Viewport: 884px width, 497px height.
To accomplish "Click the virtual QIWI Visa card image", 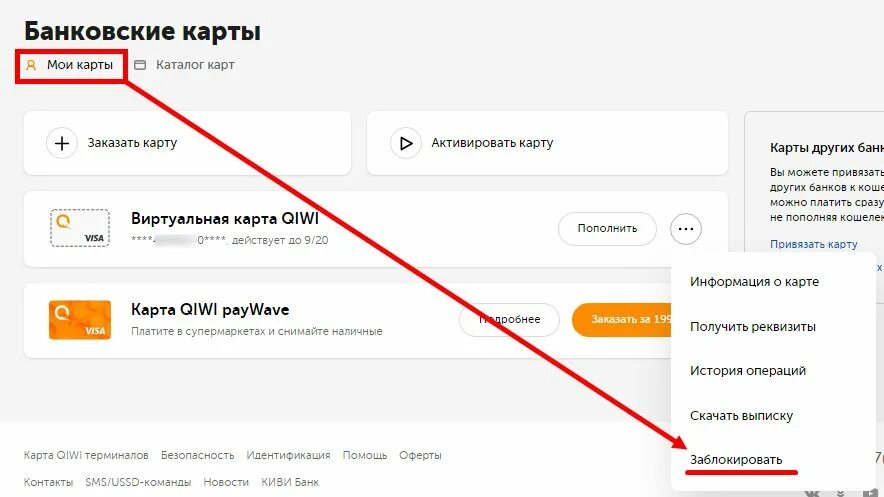I will [80, 228].
